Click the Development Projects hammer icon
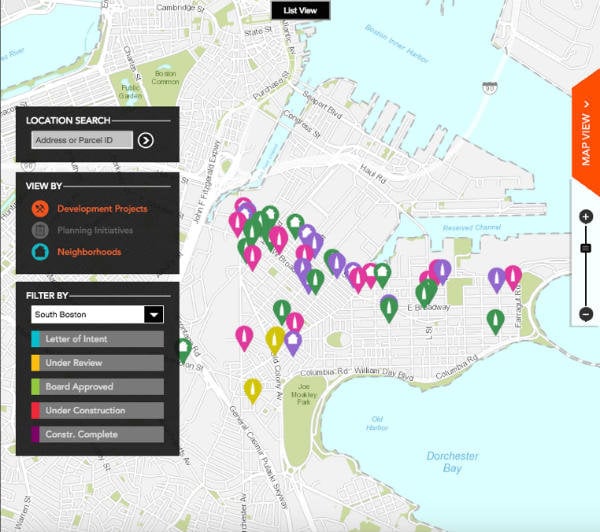600x532 pixels. point(40,209)
